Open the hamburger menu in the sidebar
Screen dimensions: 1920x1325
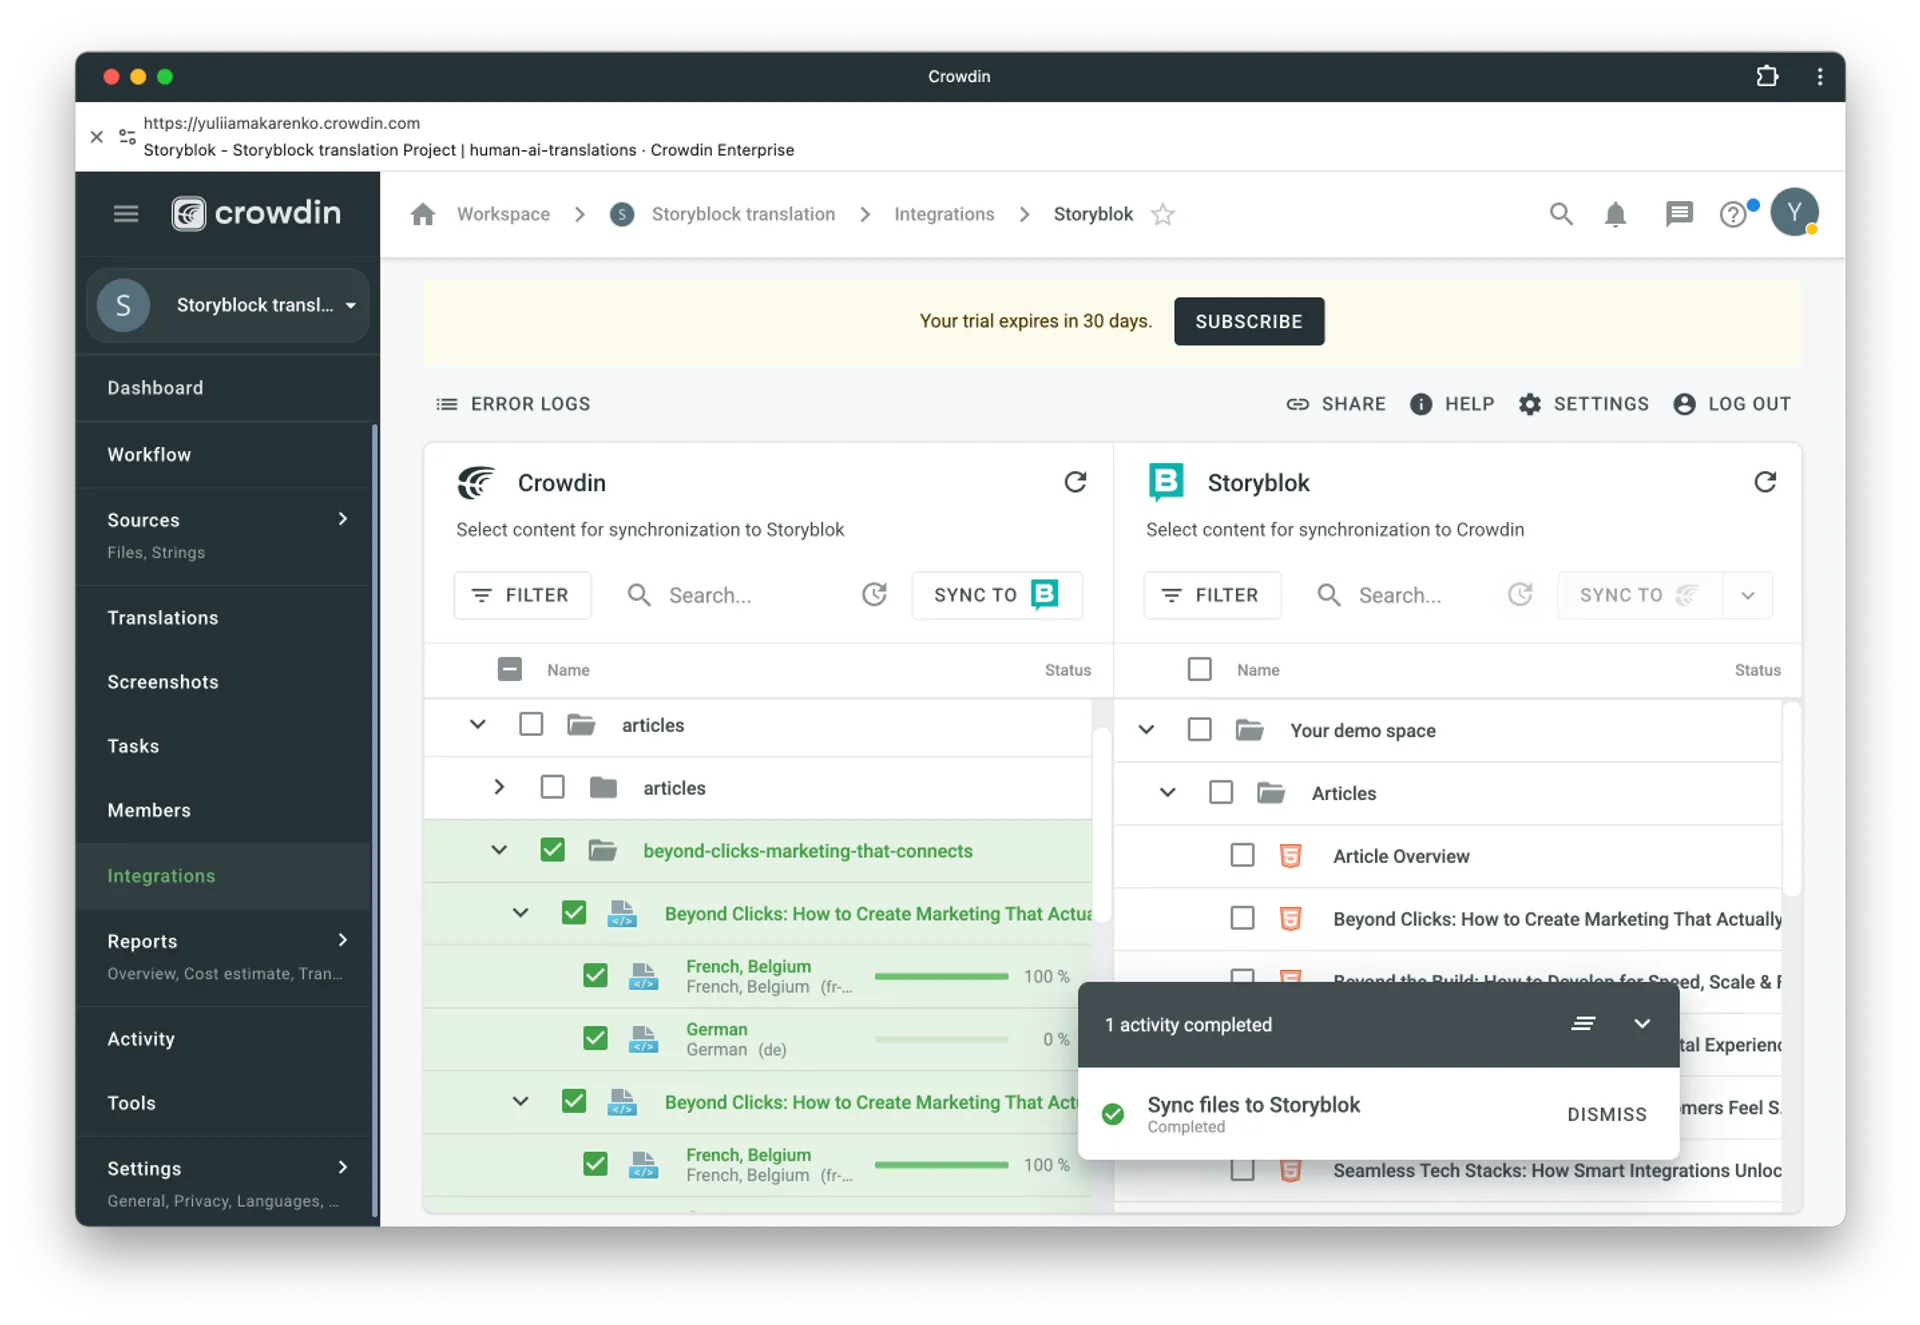tap(125, 213)
